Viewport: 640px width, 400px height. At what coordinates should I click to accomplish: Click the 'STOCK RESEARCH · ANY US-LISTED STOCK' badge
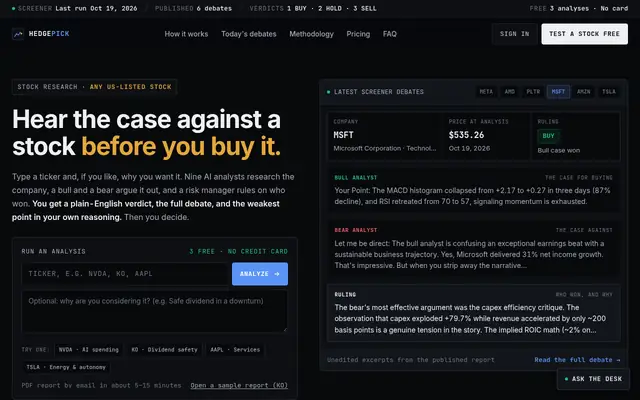pos(94,87)
